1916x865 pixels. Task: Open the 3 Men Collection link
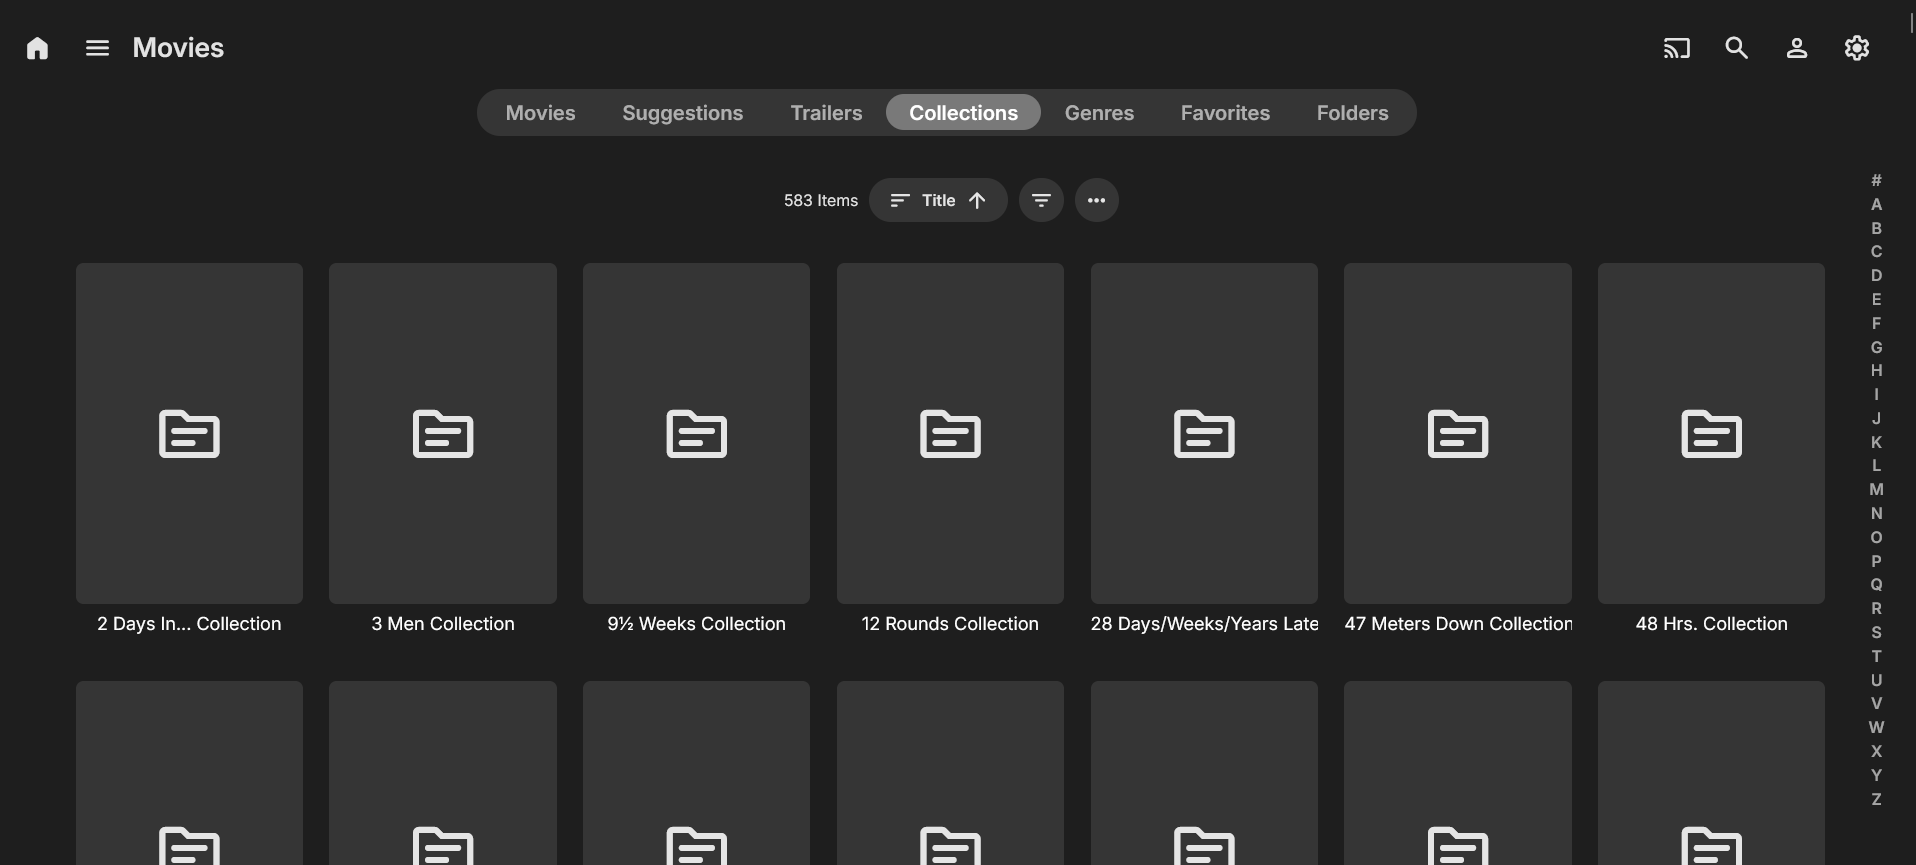tap(443, 623)
